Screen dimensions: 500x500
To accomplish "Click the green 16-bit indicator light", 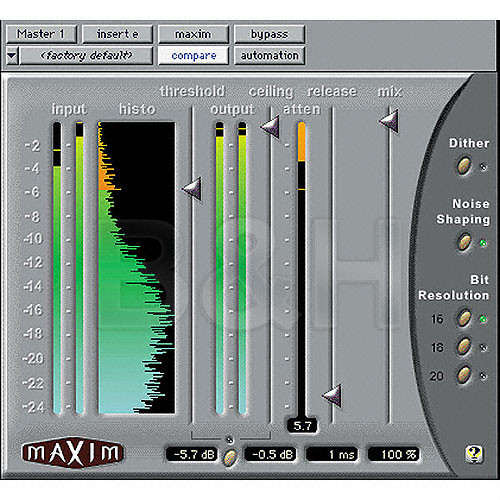I will [483, 319].
